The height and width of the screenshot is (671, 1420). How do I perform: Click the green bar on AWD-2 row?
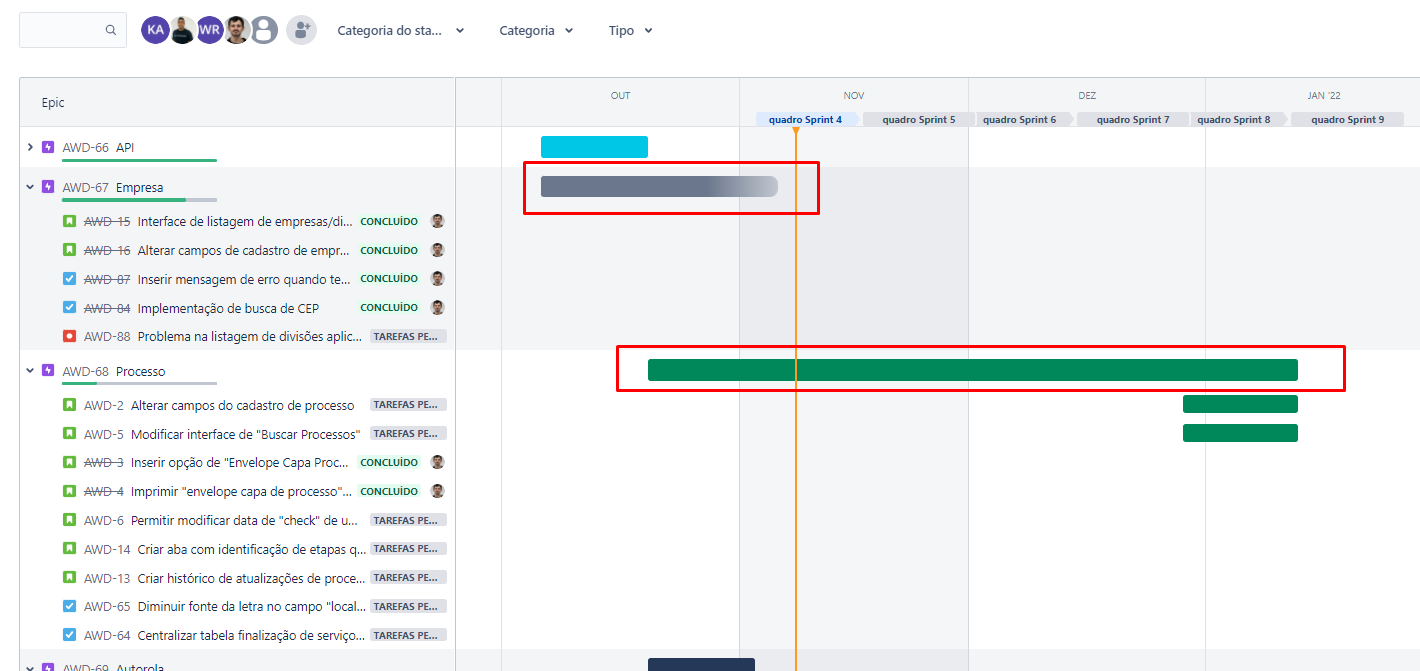(1240, 404)
